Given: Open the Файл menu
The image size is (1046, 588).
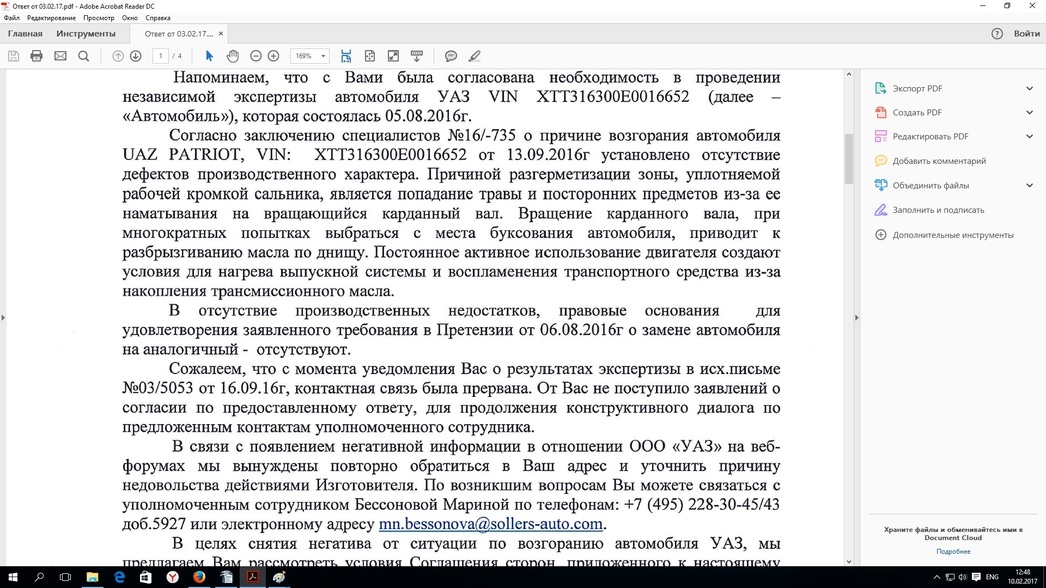Looking at the screenshot, I should pos(12,18).
